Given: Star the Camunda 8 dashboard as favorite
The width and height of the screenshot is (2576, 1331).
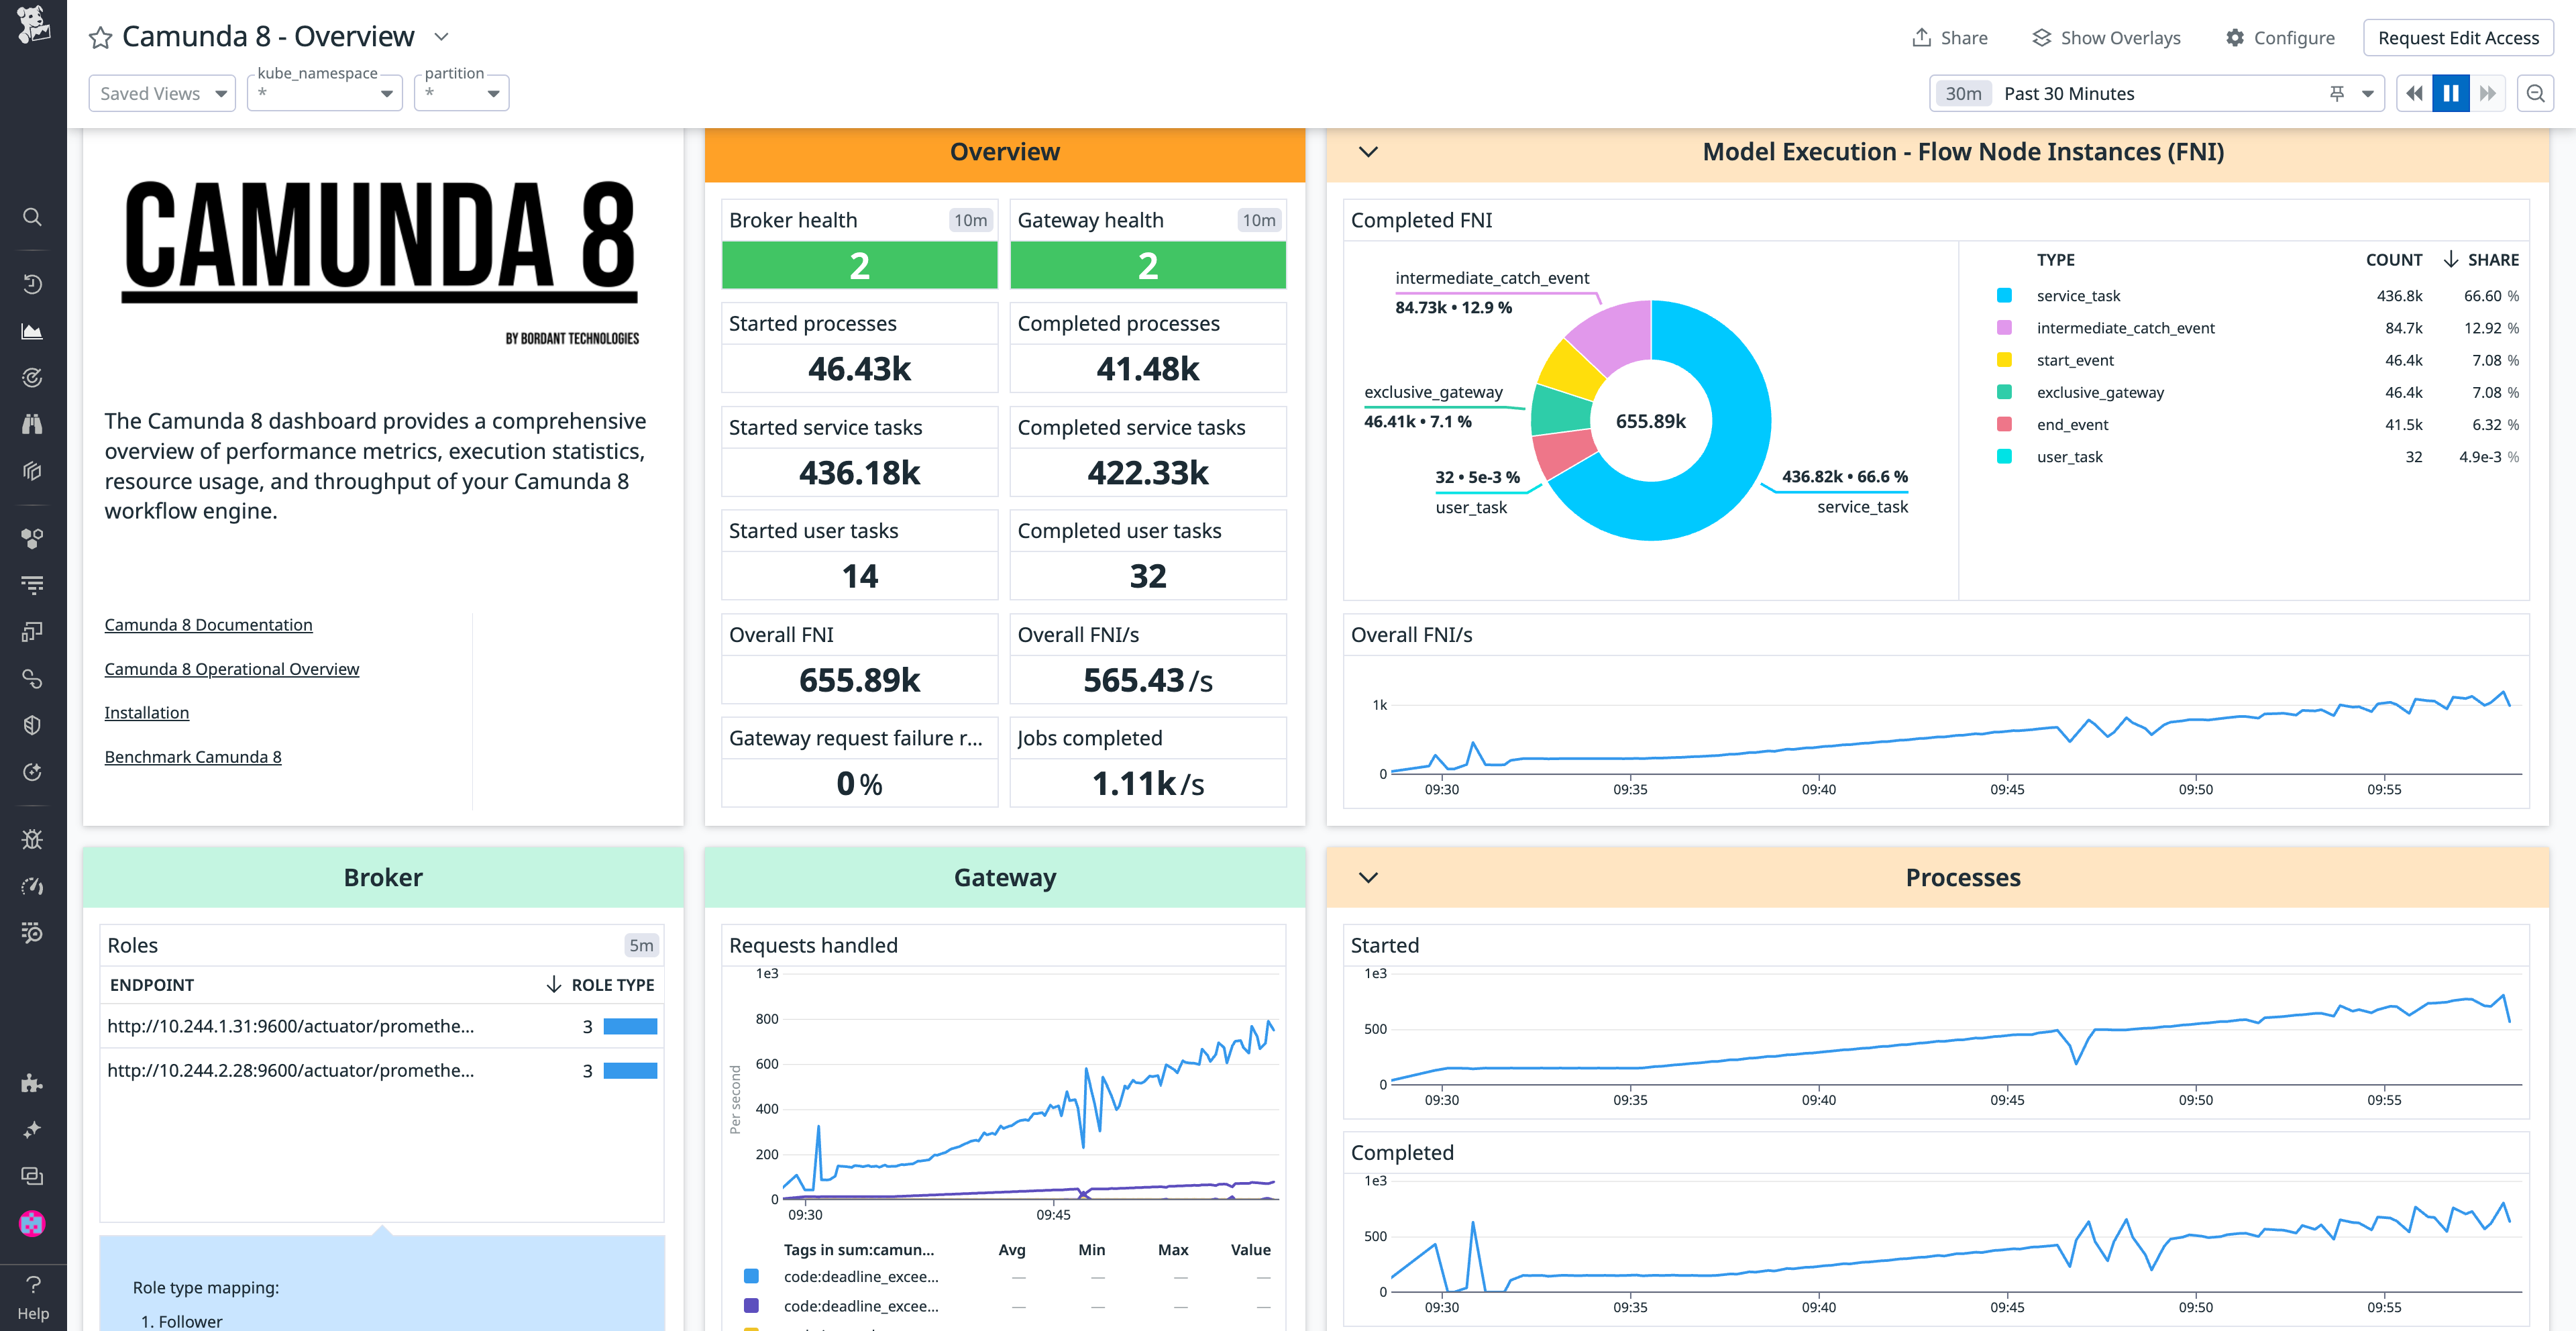Looking at the screenshot, I should click(x=99, y=37).
